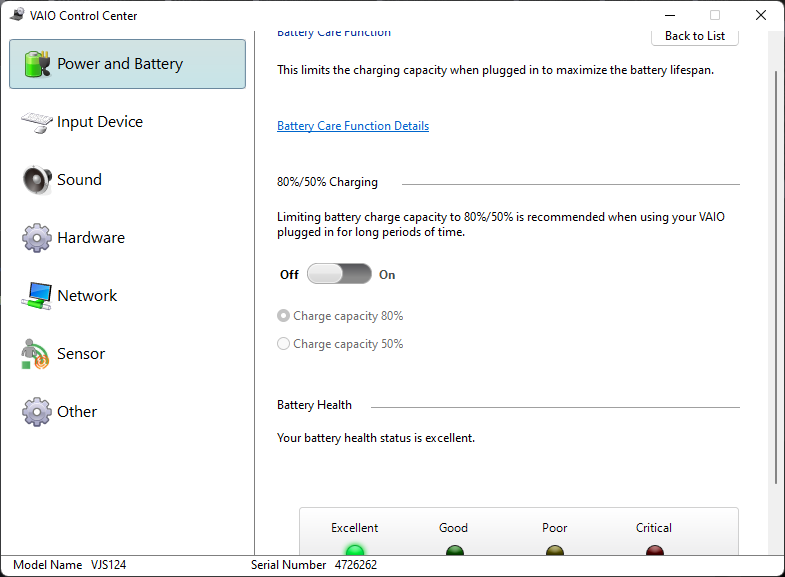Toggle the 80%/50% Charging switch
The image size is (785, 577).
339,274
